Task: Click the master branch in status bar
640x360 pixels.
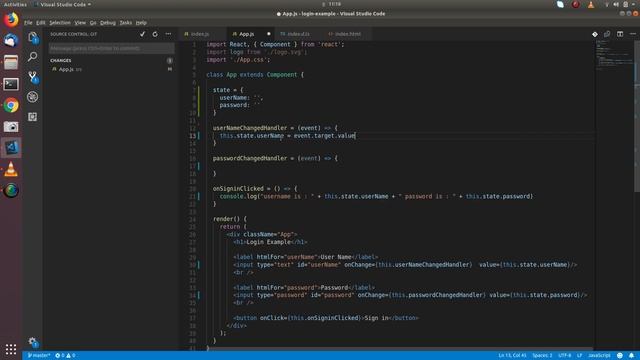Action: [39, 356]
